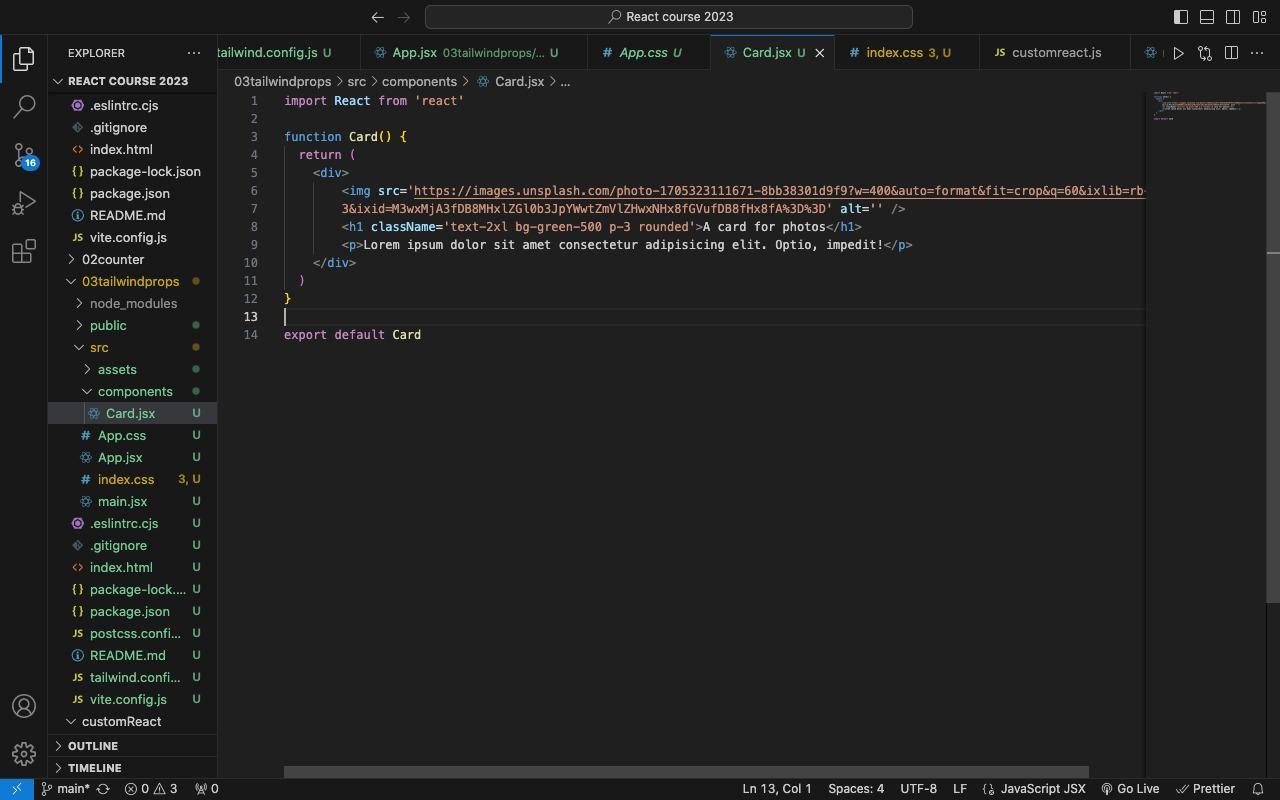Open Run and Debug view
Viewport: 1280px width, 800px height.
tap(24, 203)
